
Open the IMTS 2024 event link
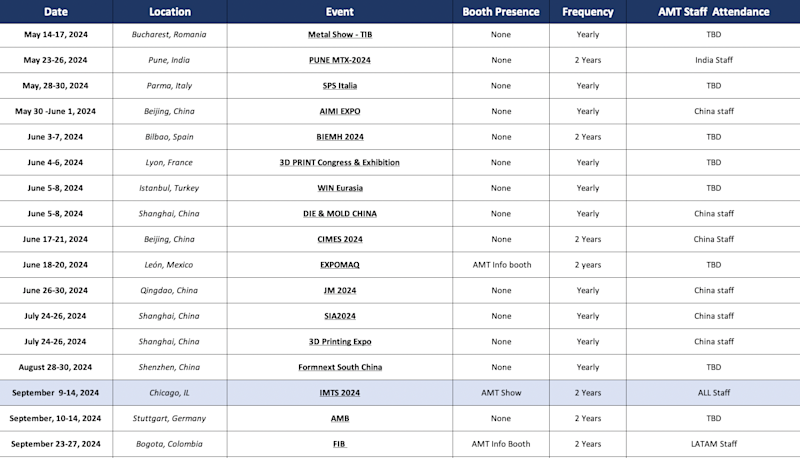pyautogui.click(x=340, y=393)
